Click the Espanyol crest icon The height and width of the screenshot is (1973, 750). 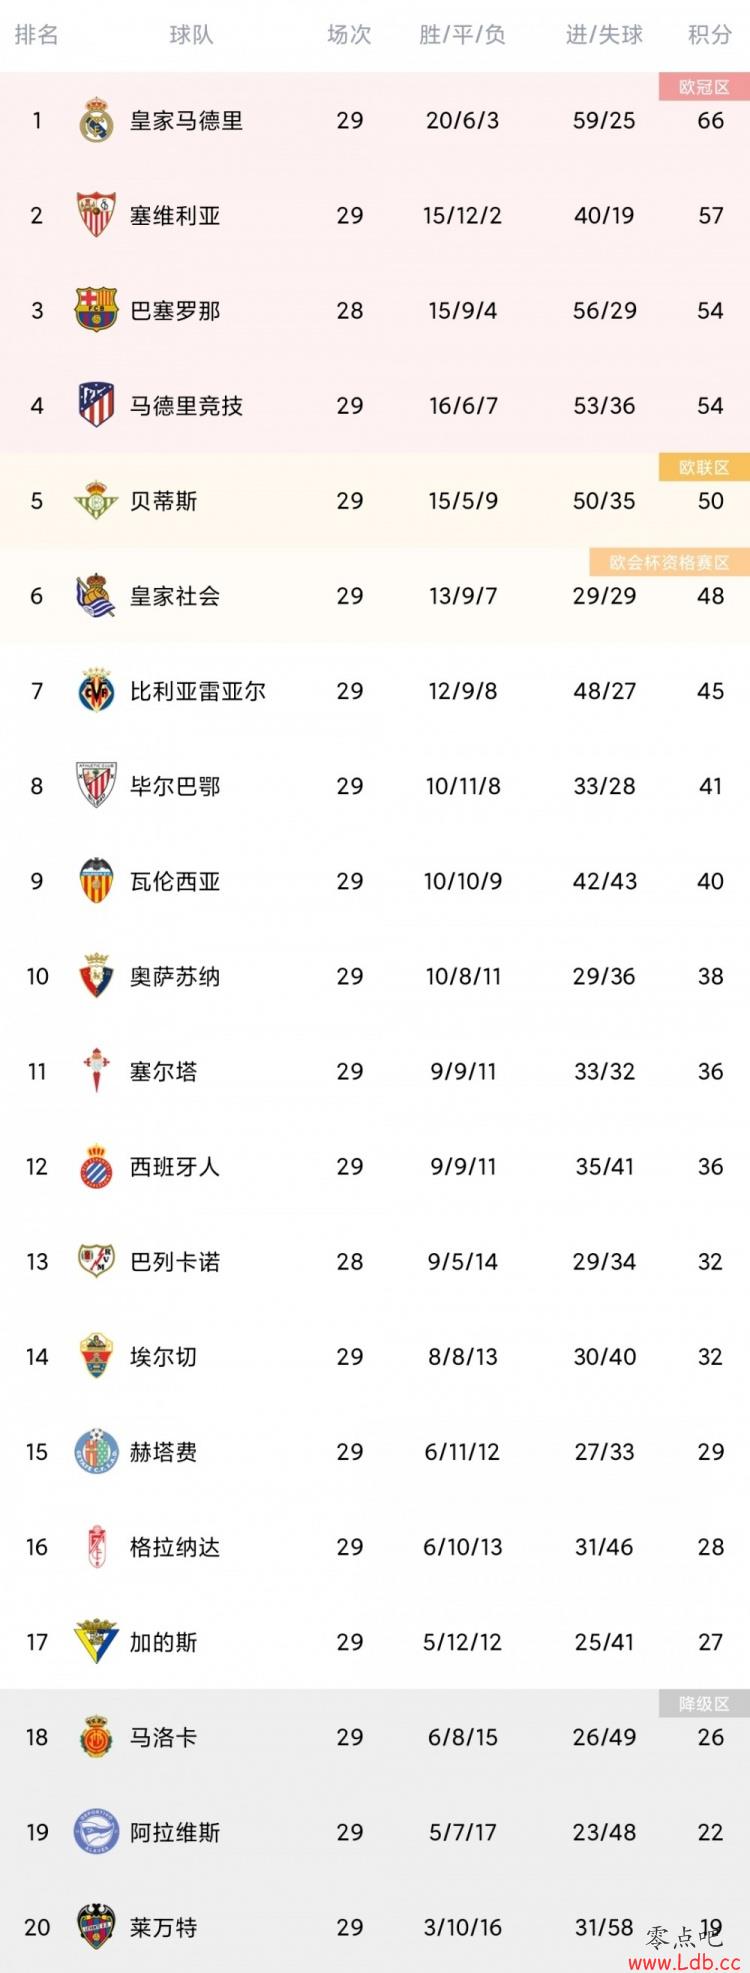tap(97, 1166)
